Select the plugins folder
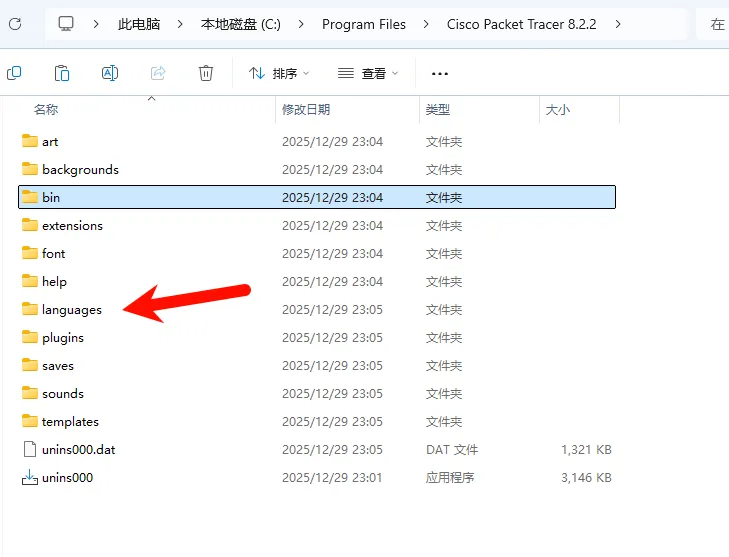This screenshot has width=729, height=557. pyautogui.click(x=317, y=338)
